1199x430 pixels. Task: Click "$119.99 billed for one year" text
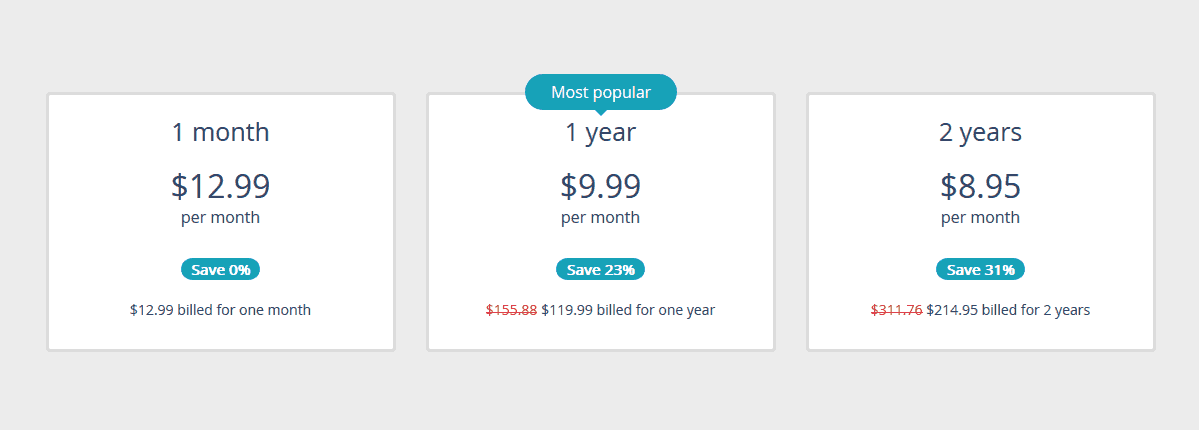coord(629,310)
